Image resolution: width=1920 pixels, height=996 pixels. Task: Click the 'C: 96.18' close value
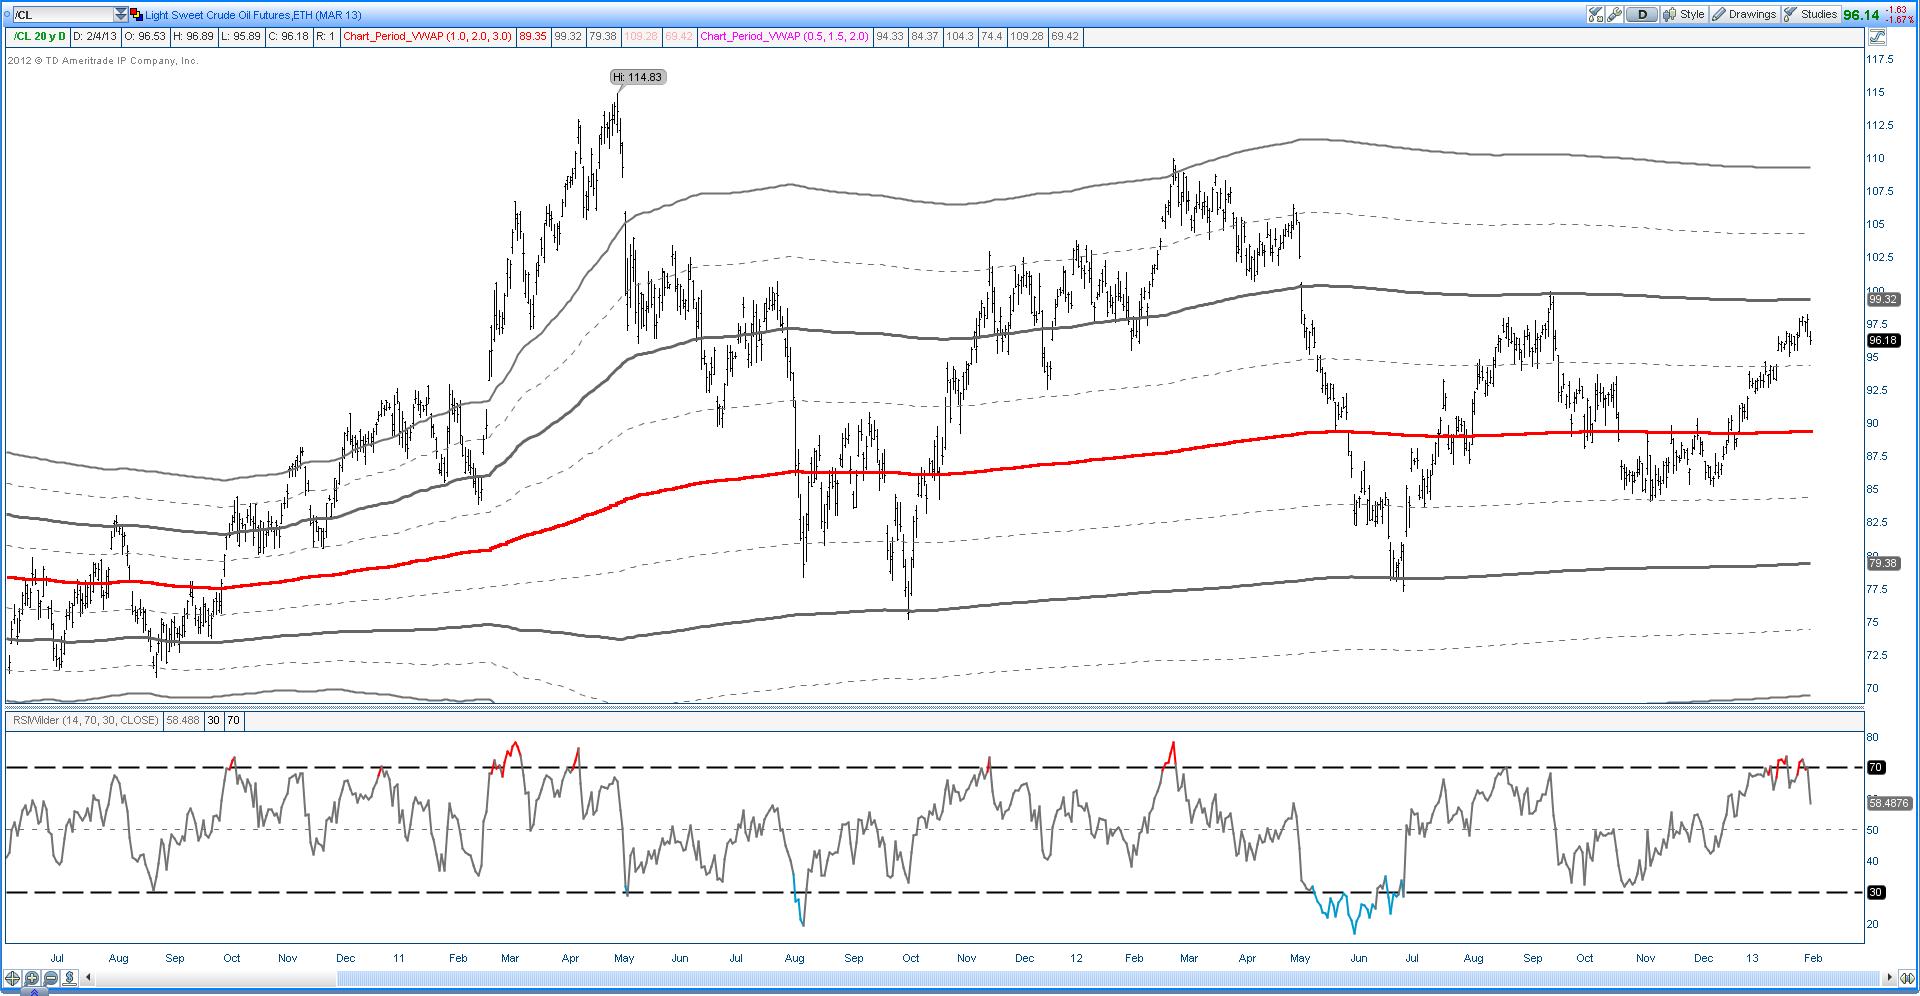coord(287,36)
